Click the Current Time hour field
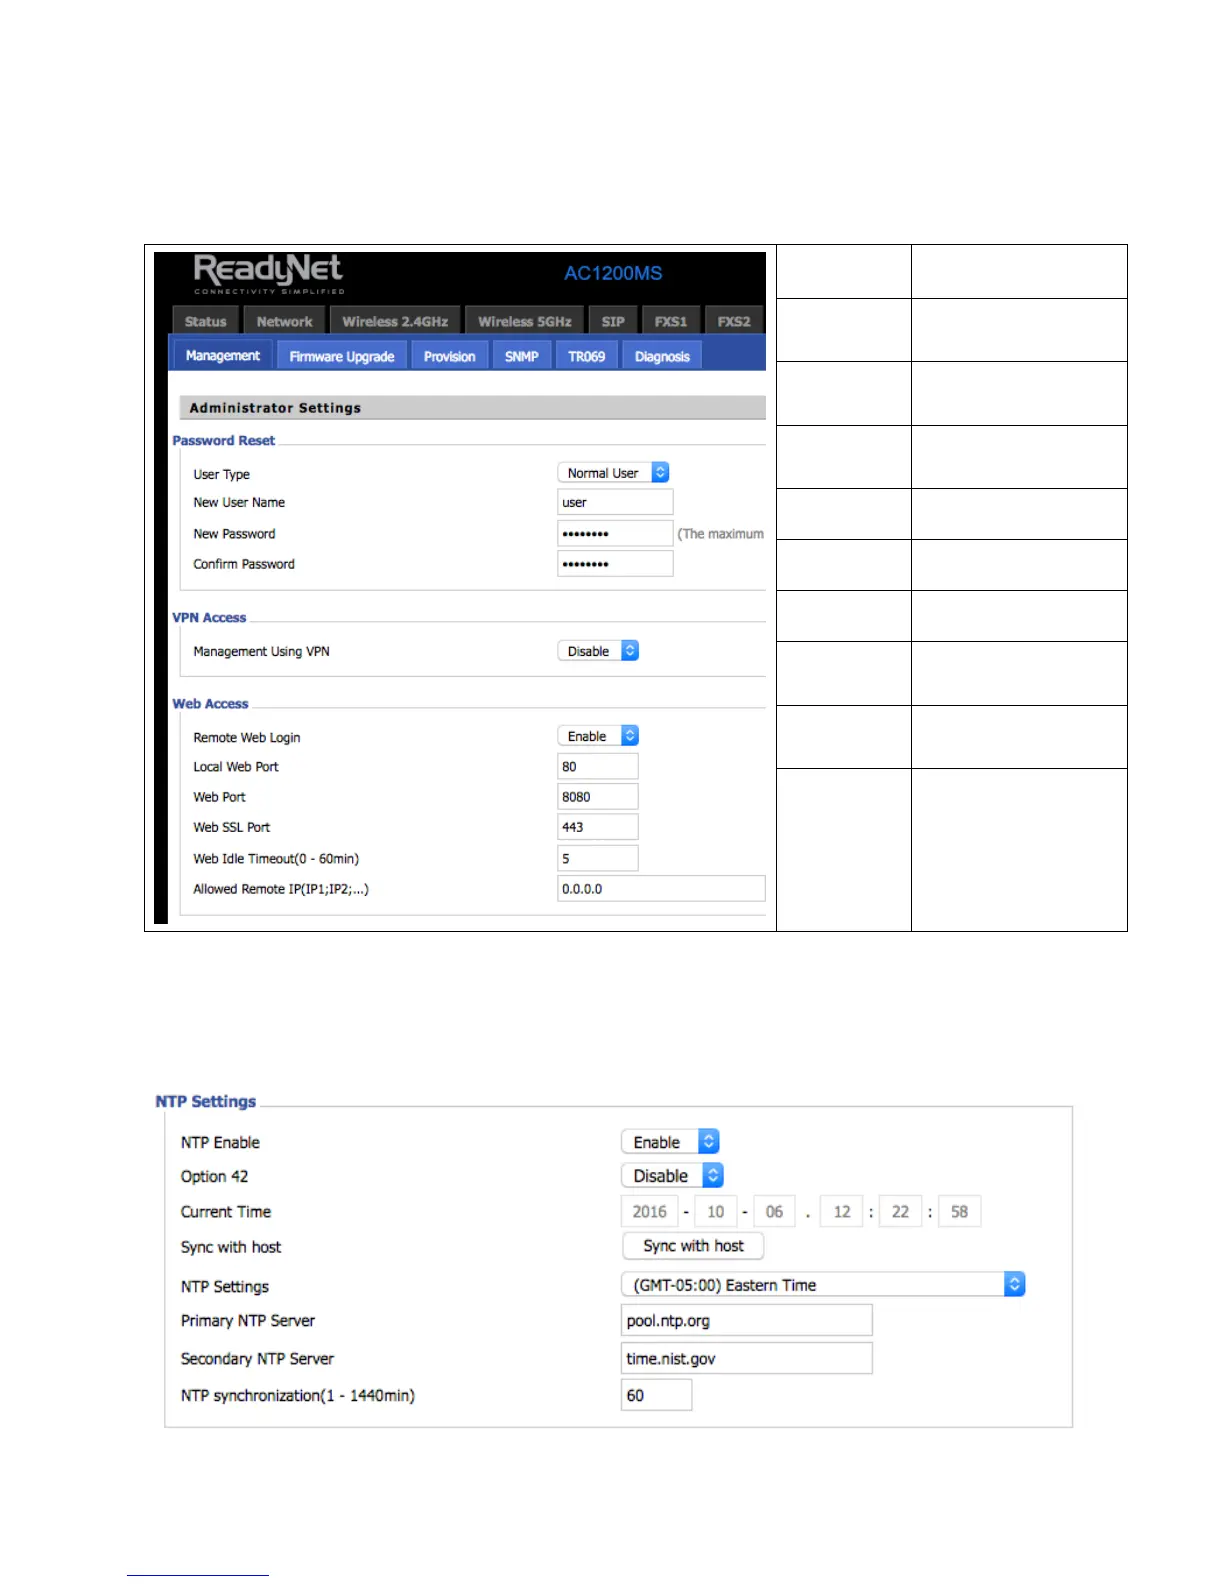Image resolution: width=1224 pixels, height=1584 pixels. click(x=842, y=1211)
